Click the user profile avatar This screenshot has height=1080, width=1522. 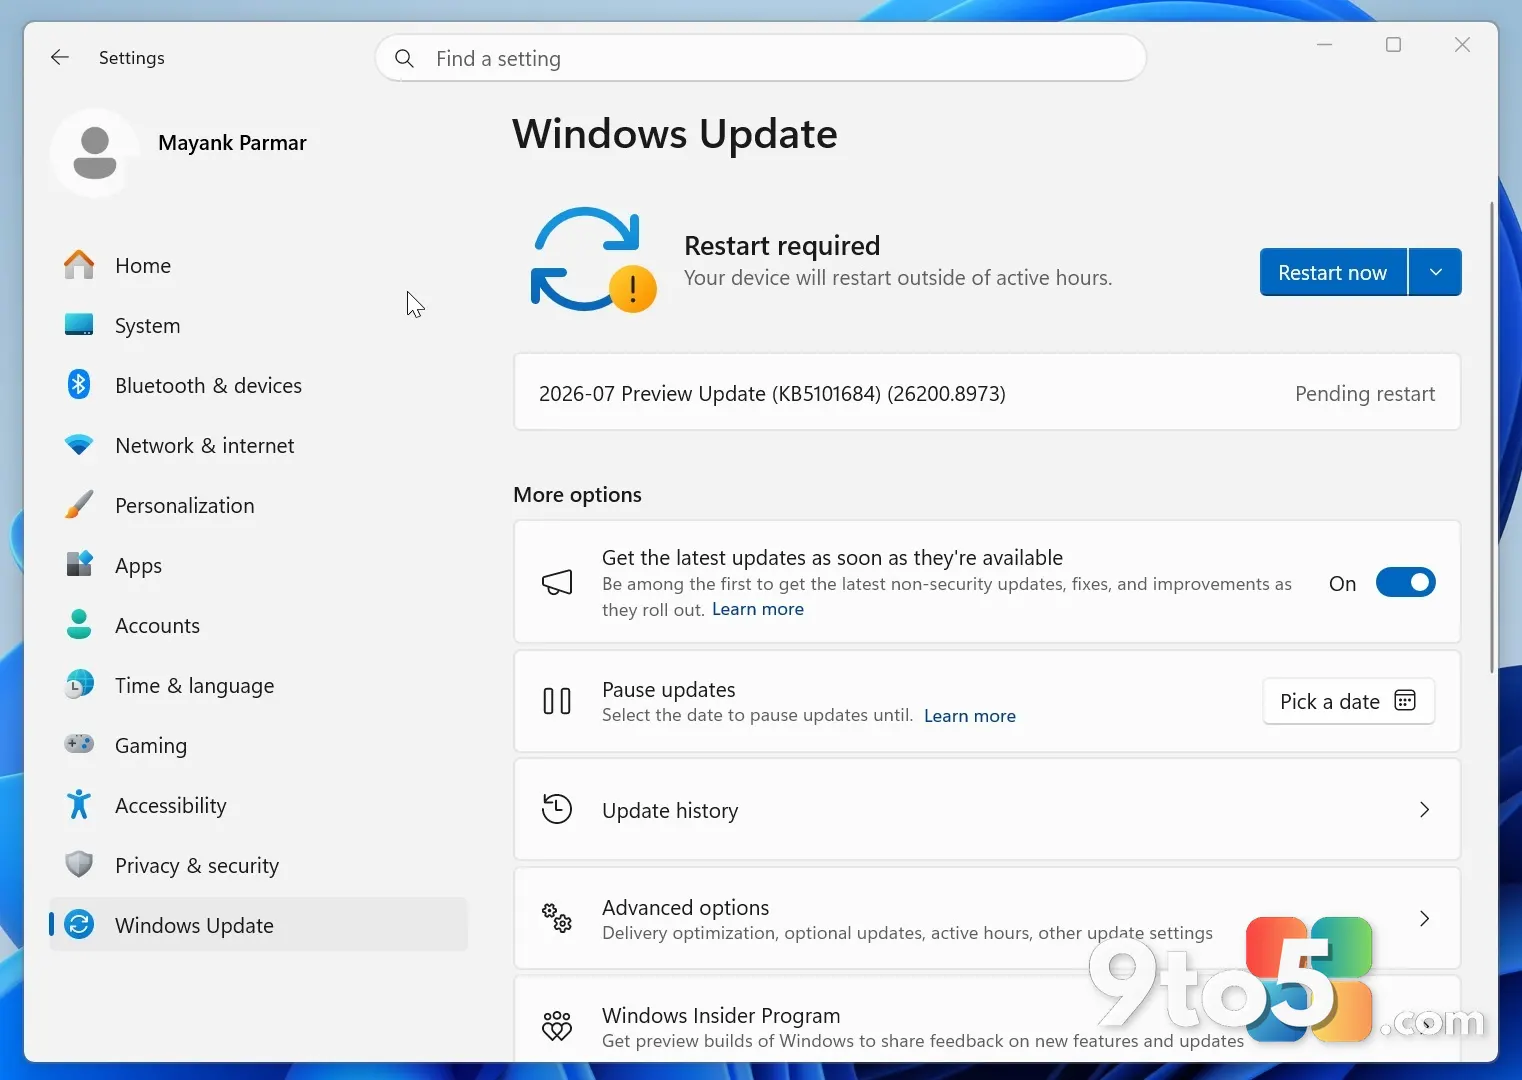click(x=95, y=153)
